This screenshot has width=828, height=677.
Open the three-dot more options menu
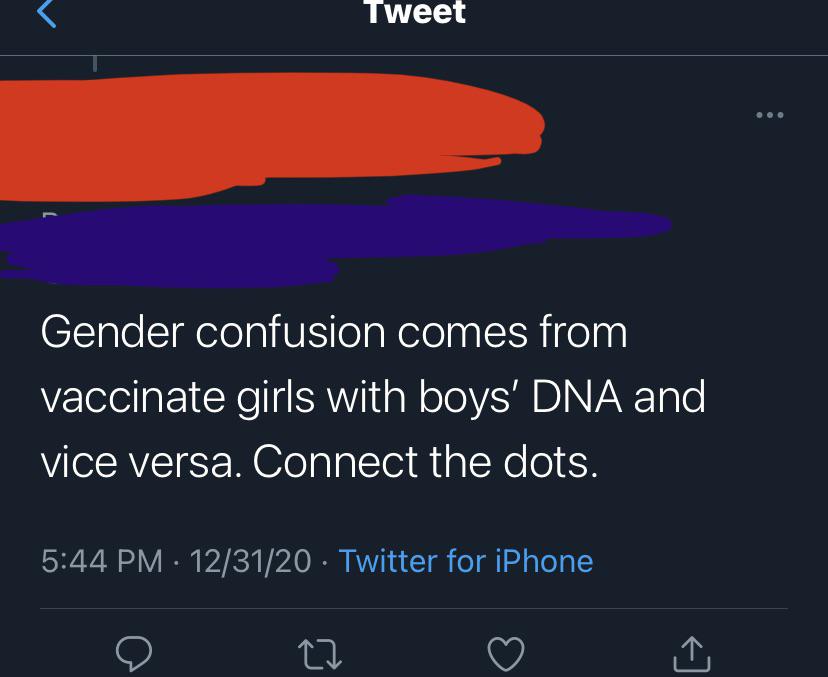coord(770,115)
